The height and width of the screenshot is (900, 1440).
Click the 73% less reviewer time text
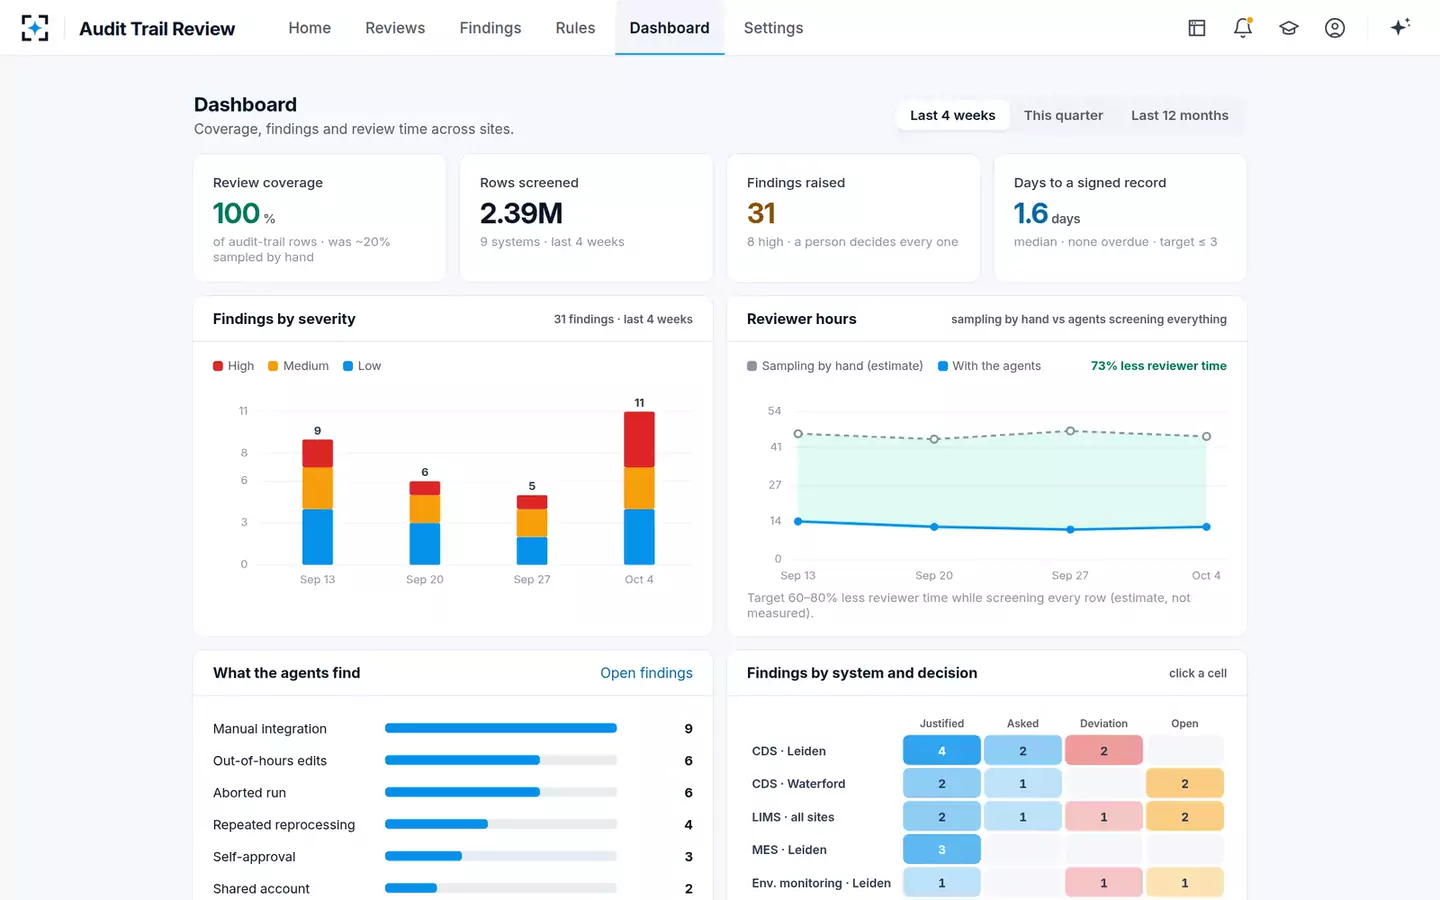coord(1158,366)
